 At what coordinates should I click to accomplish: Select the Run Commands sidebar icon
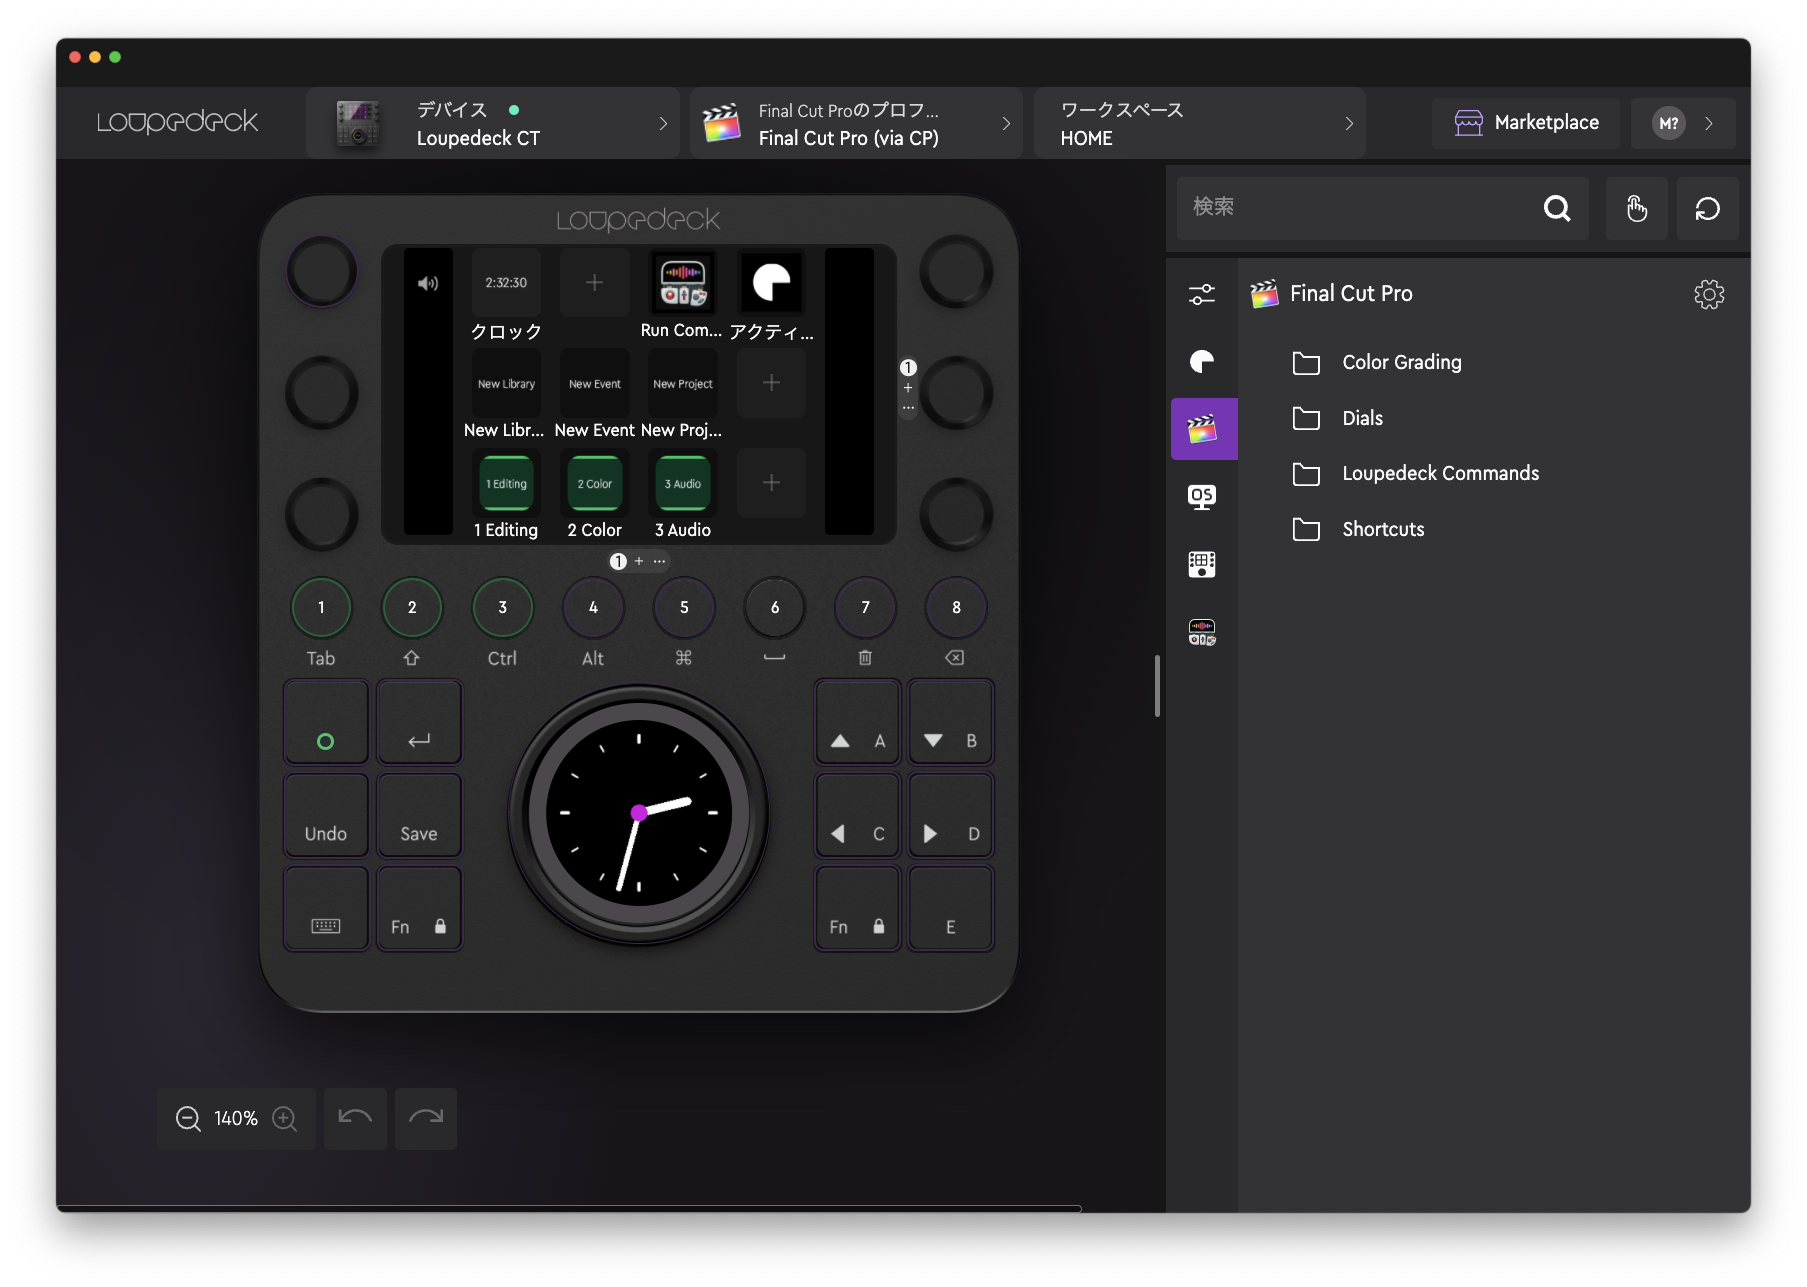tap(1202, 632)
